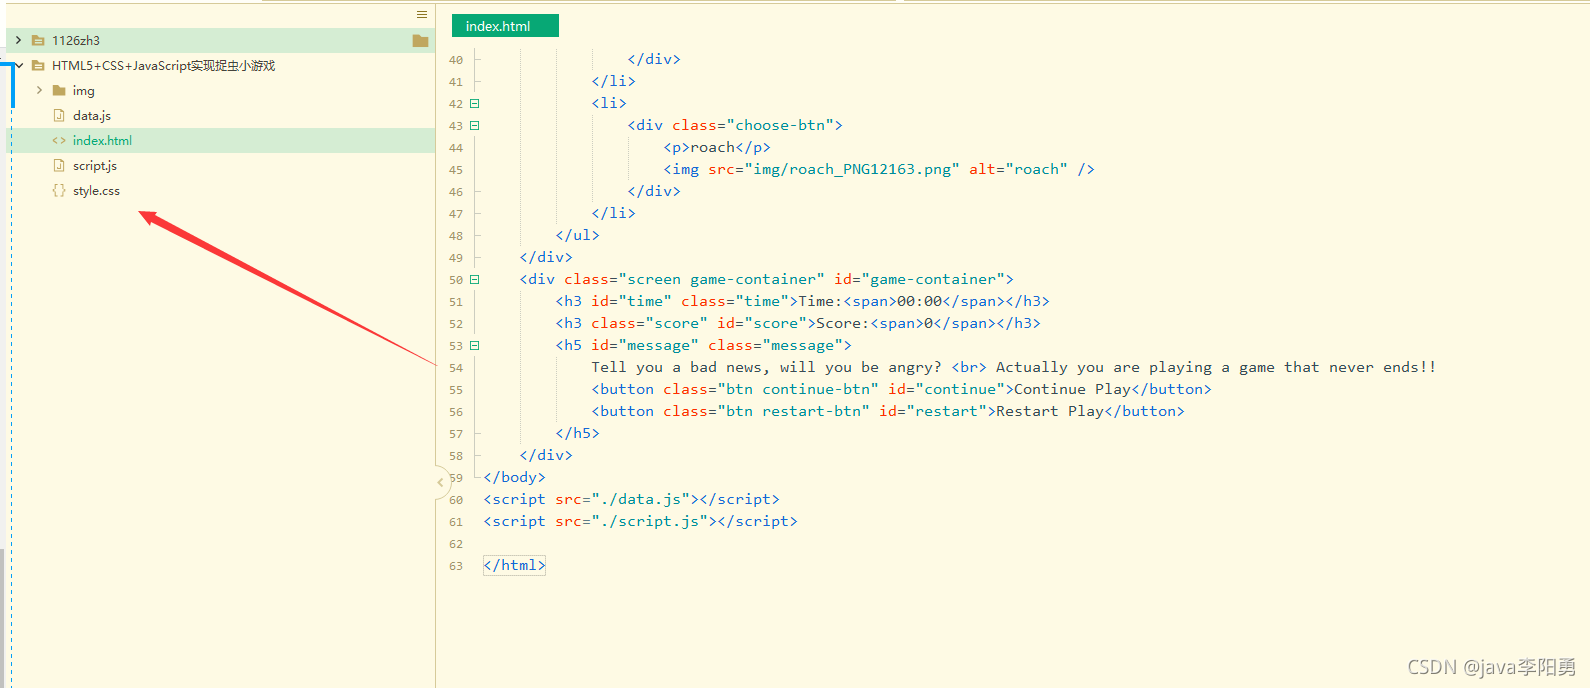Click the script.js file icon
This screenshot has width=1590, height=688.
(x=59, y=166)
